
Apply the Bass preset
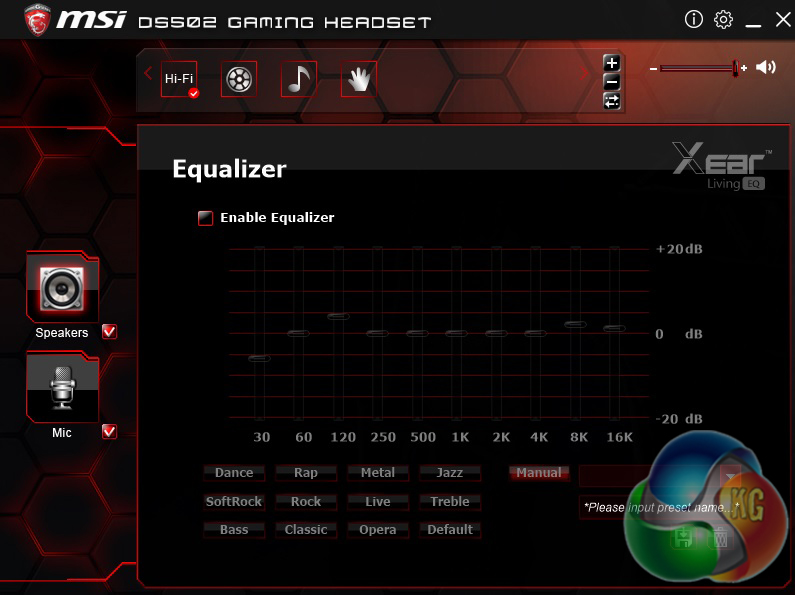click(234, 530)
